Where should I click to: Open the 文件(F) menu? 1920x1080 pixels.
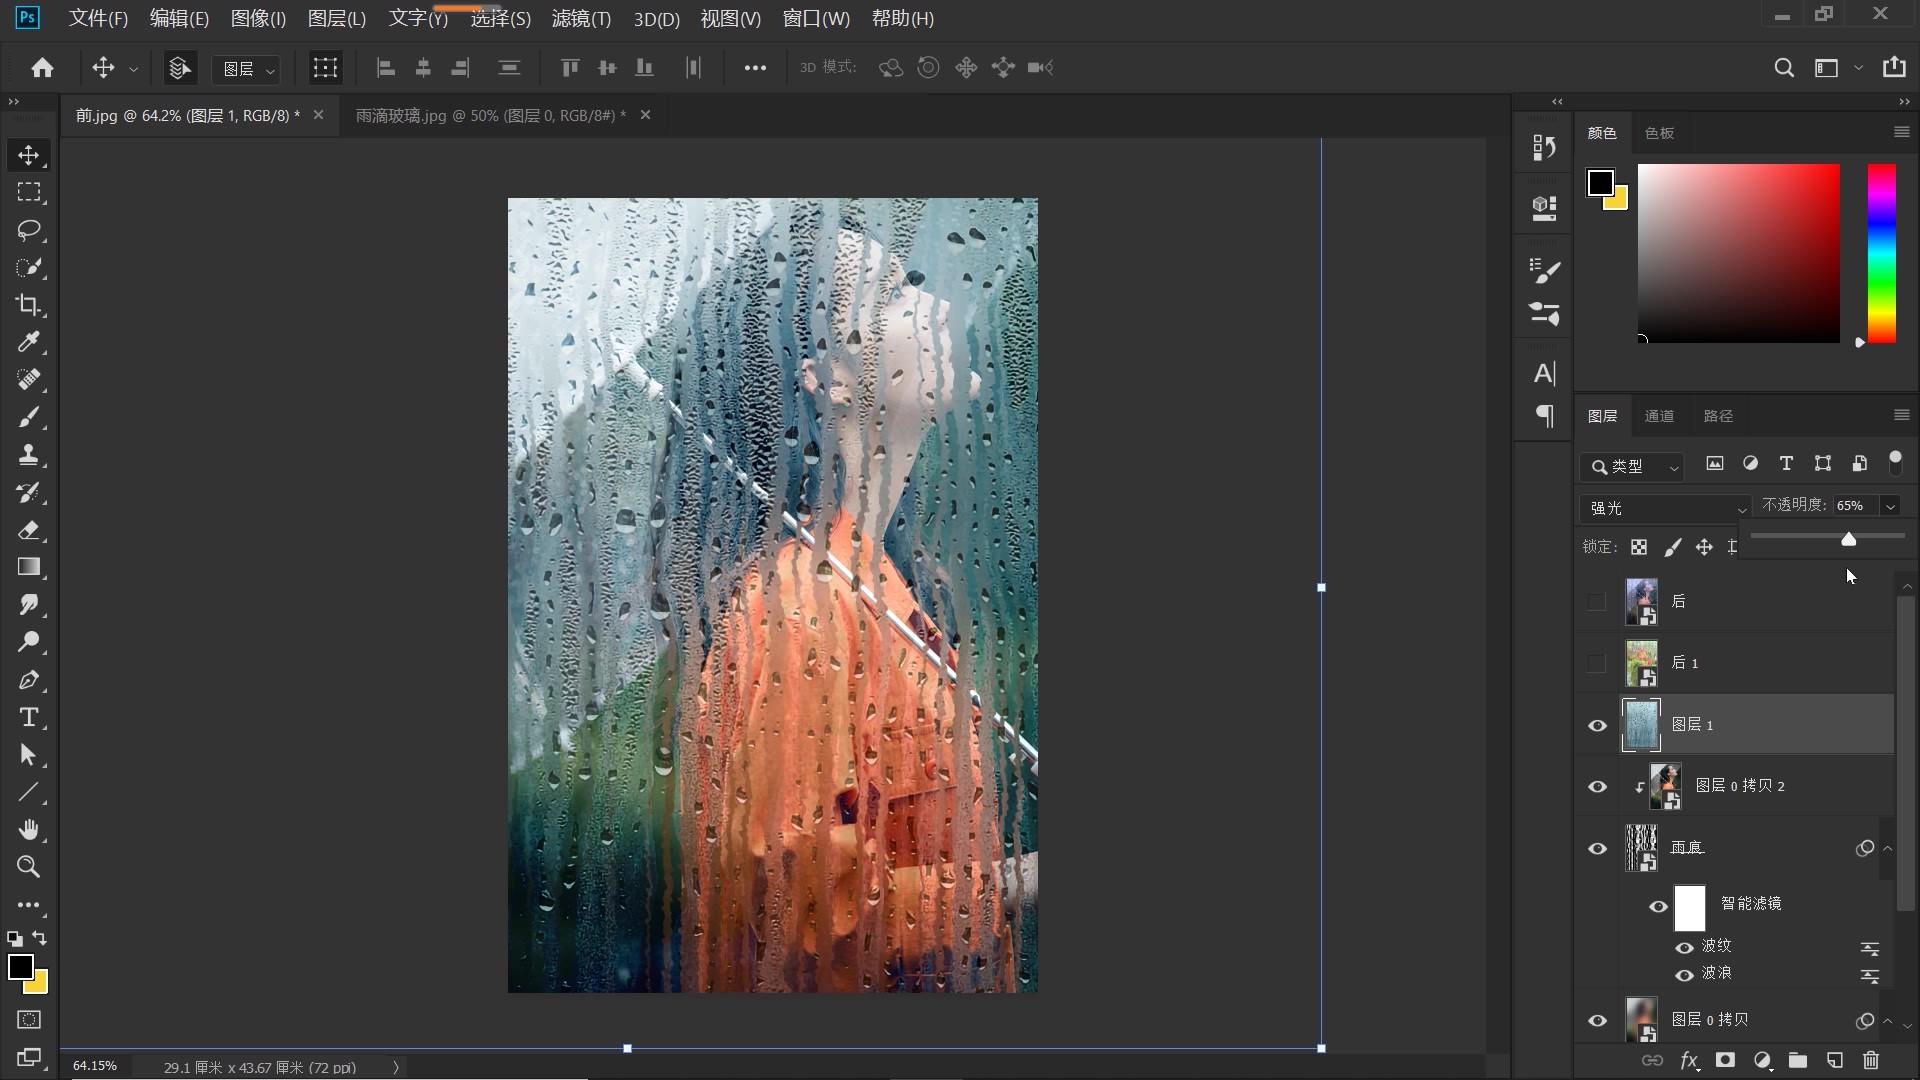[x=98, y=18]
